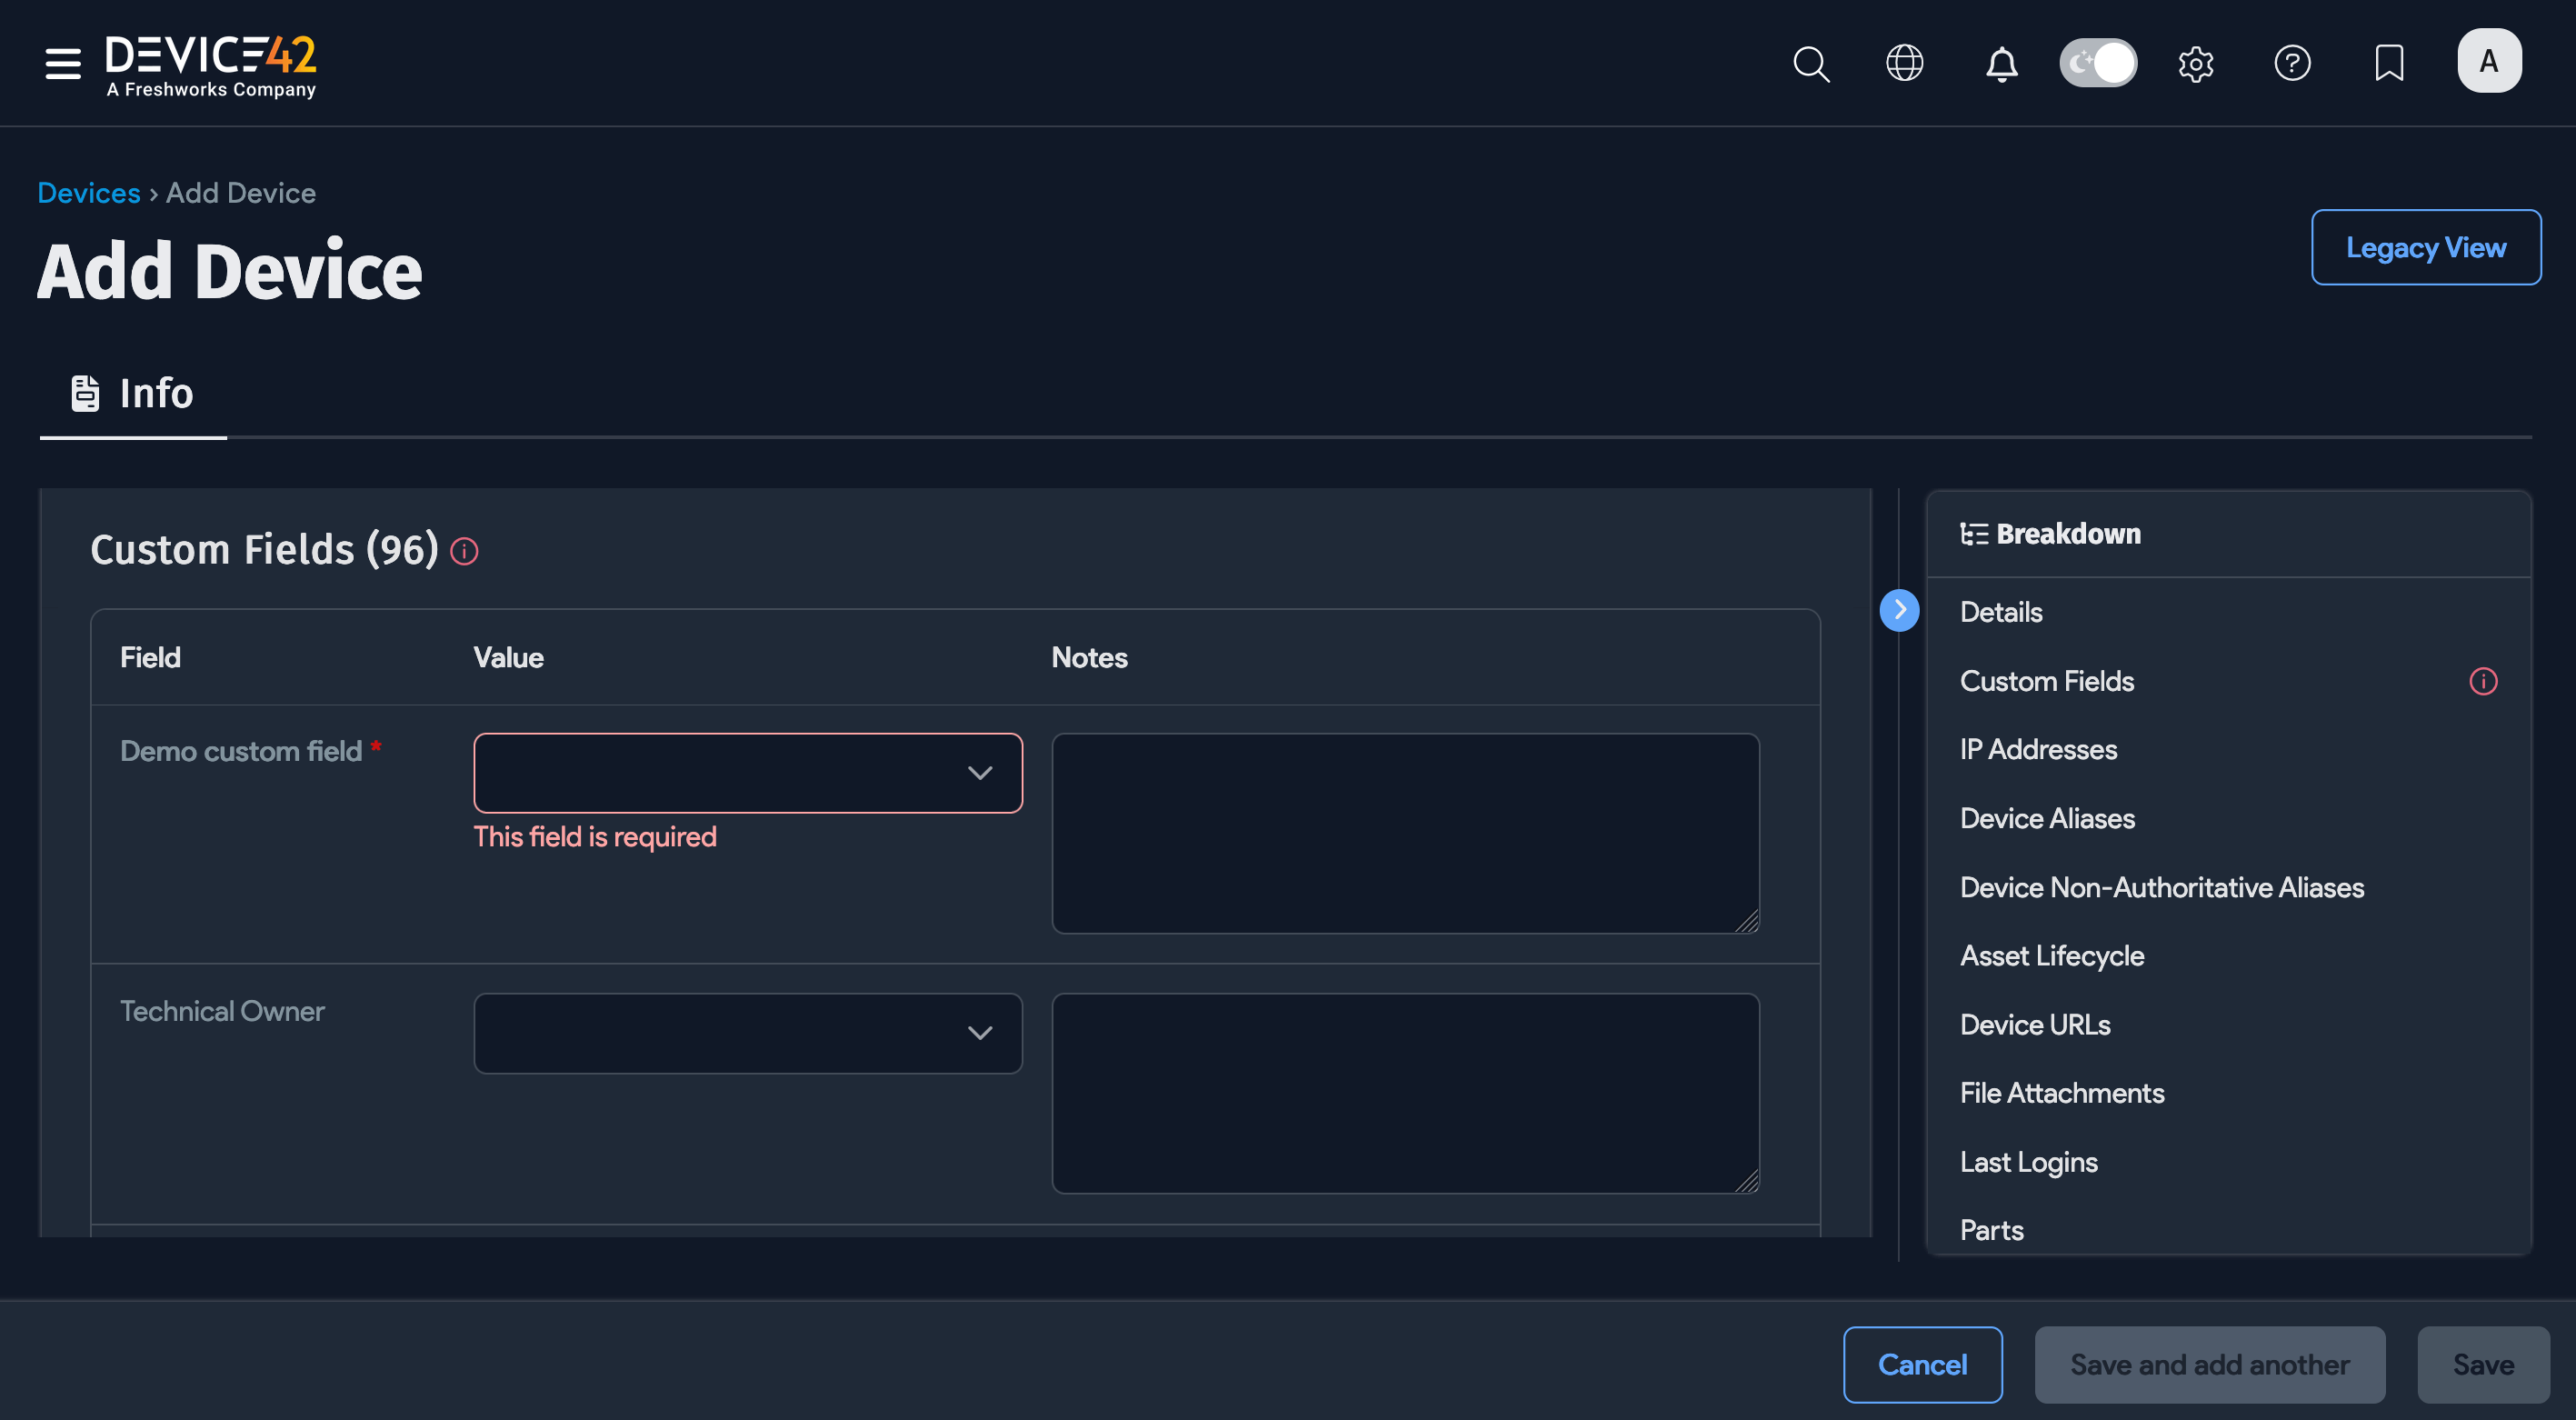Open the notifications bell

tap(2001, 63)
